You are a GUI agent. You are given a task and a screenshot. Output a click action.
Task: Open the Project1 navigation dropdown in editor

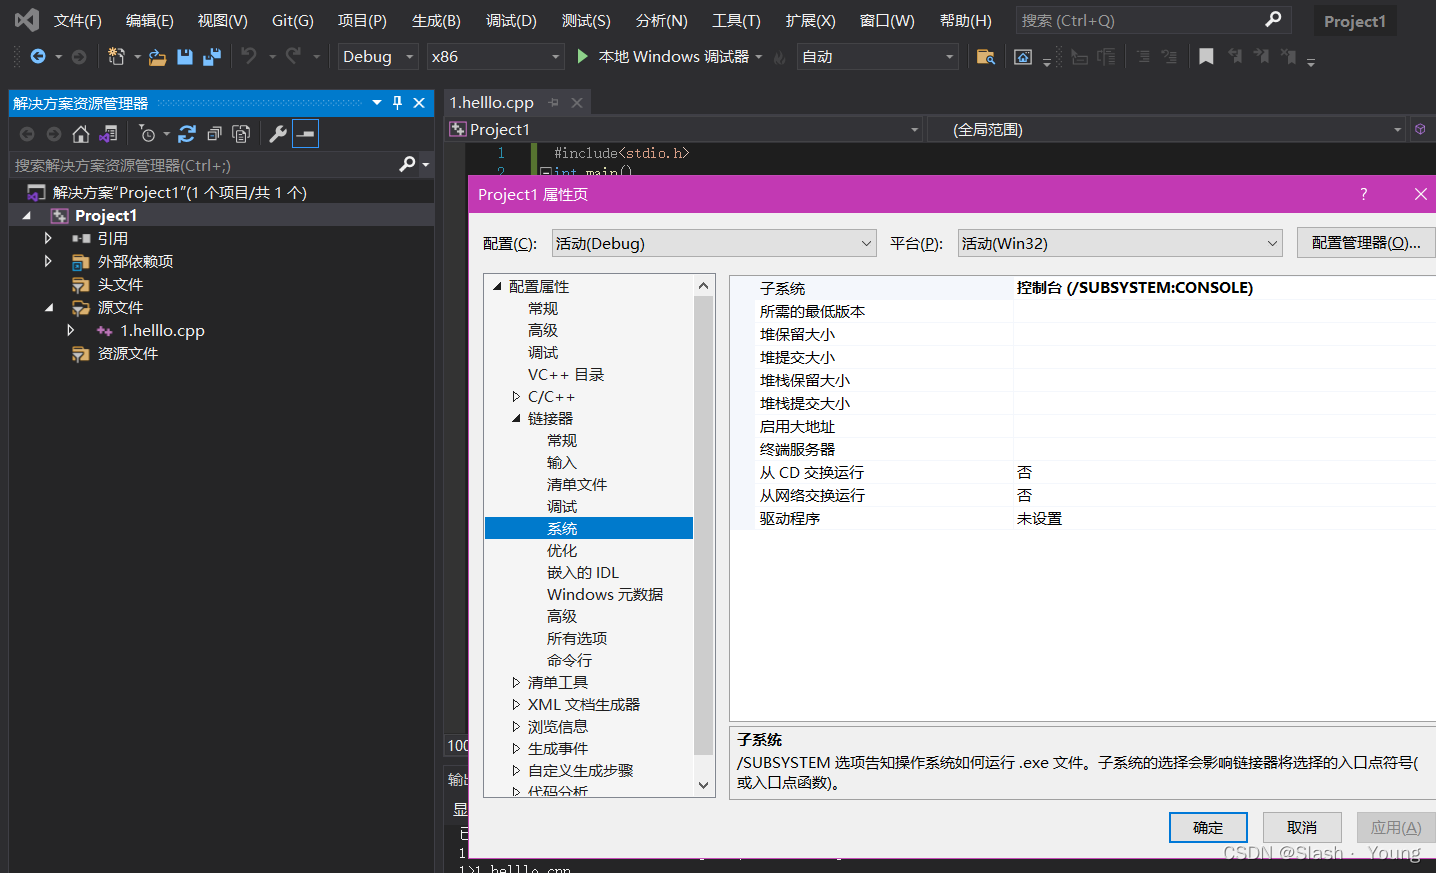(685, 129)
